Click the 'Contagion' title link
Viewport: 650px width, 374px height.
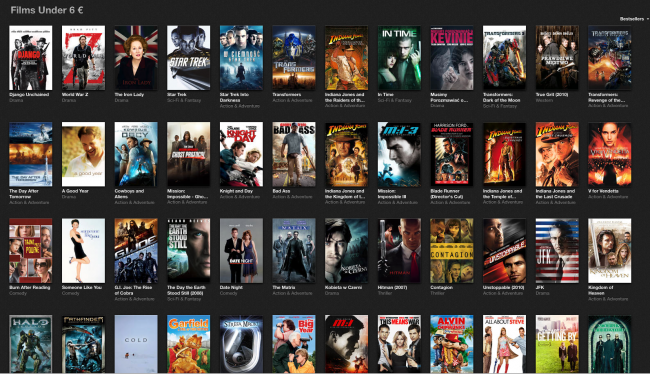point(441,287)
